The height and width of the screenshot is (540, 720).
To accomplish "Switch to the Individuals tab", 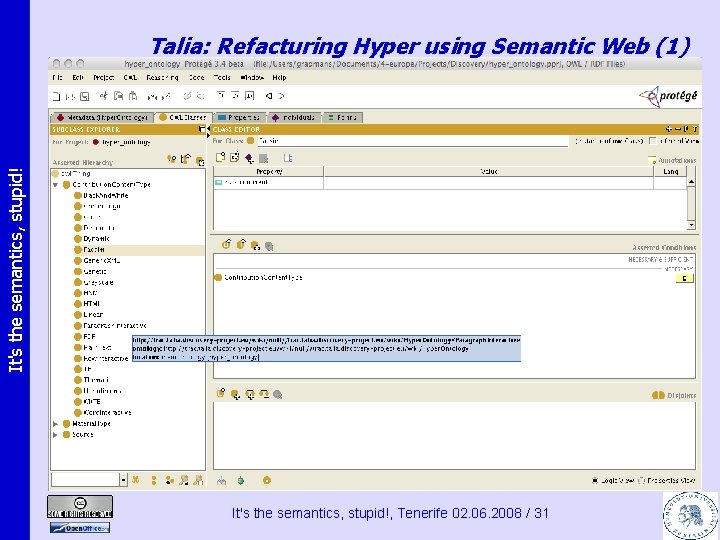I will [293, 118].
